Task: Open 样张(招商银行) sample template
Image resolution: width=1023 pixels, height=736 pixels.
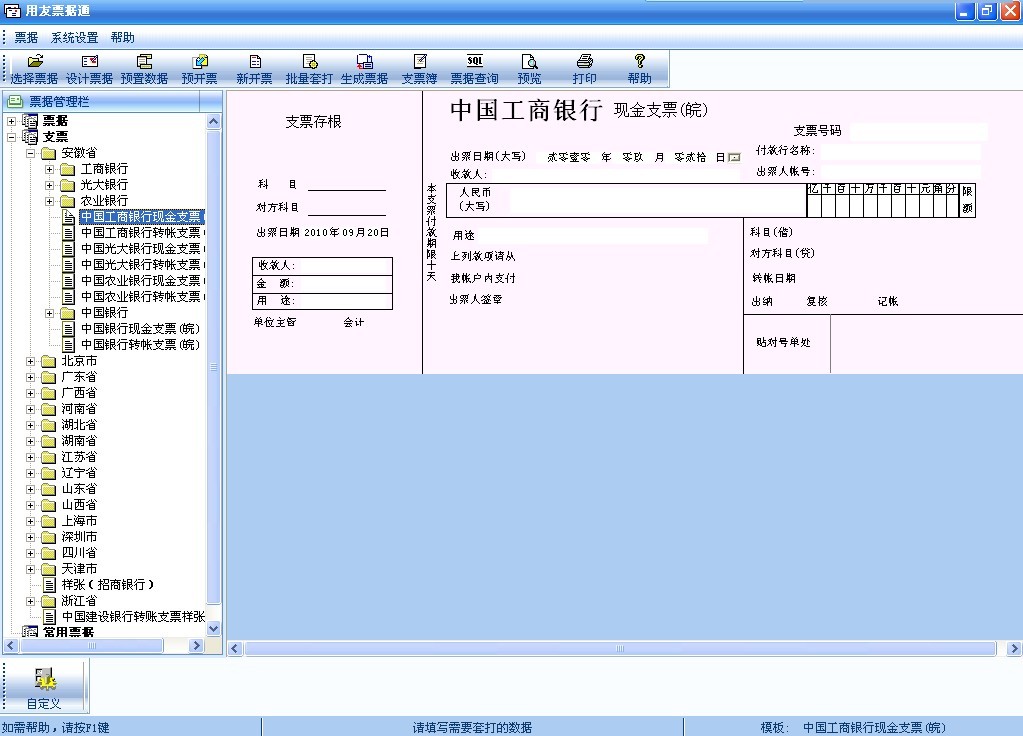Action: (107, 585)
